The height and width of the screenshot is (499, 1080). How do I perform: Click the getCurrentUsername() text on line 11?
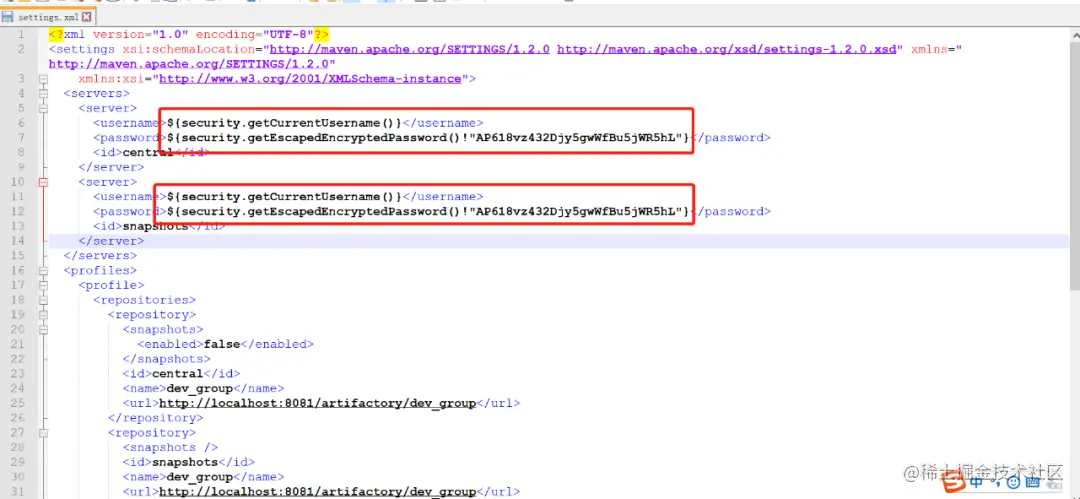pos(284,196)
